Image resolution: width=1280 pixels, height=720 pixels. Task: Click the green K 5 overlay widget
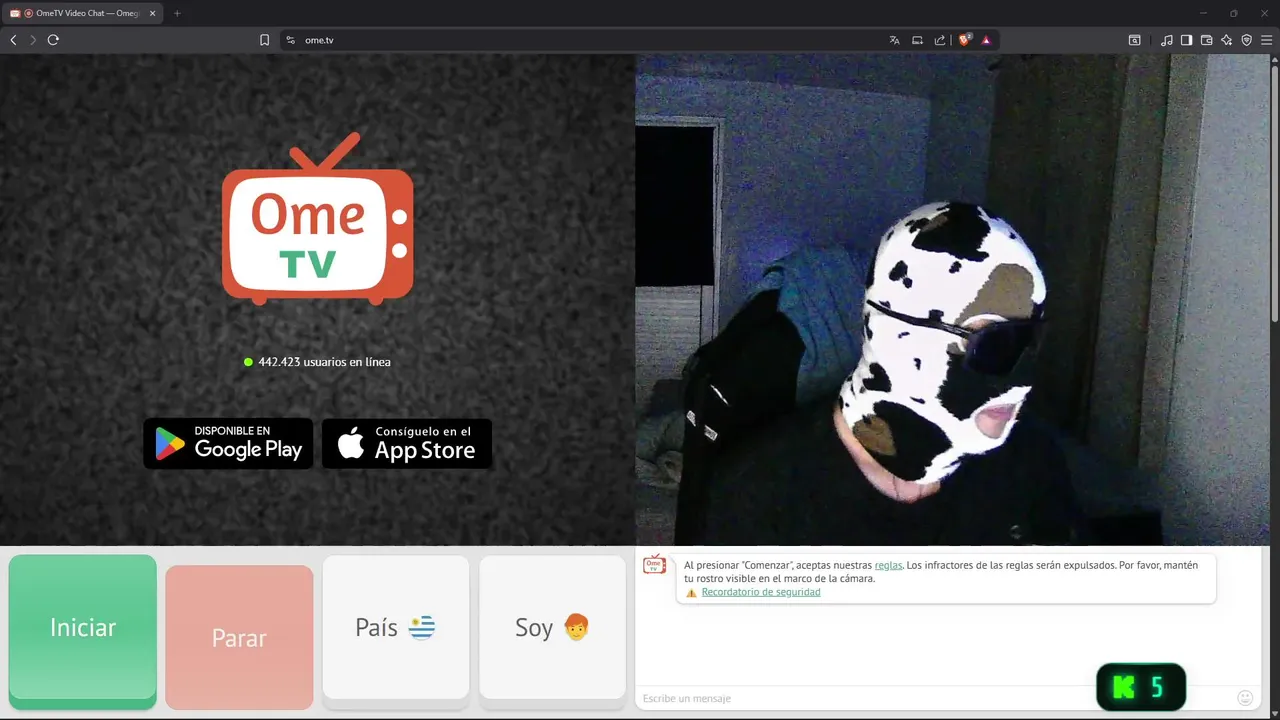click(x=1141, y=687)
